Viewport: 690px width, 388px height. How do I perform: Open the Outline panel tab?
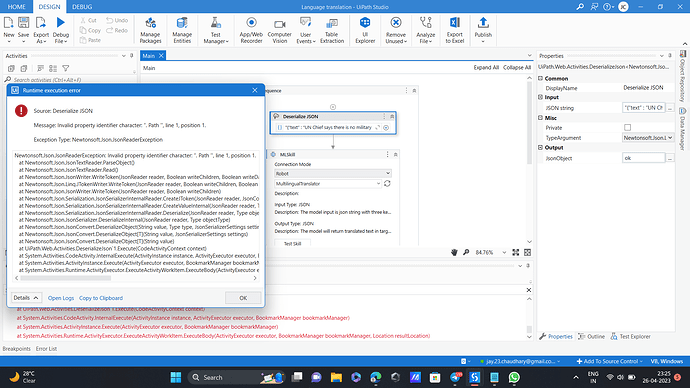click(592, 337)
